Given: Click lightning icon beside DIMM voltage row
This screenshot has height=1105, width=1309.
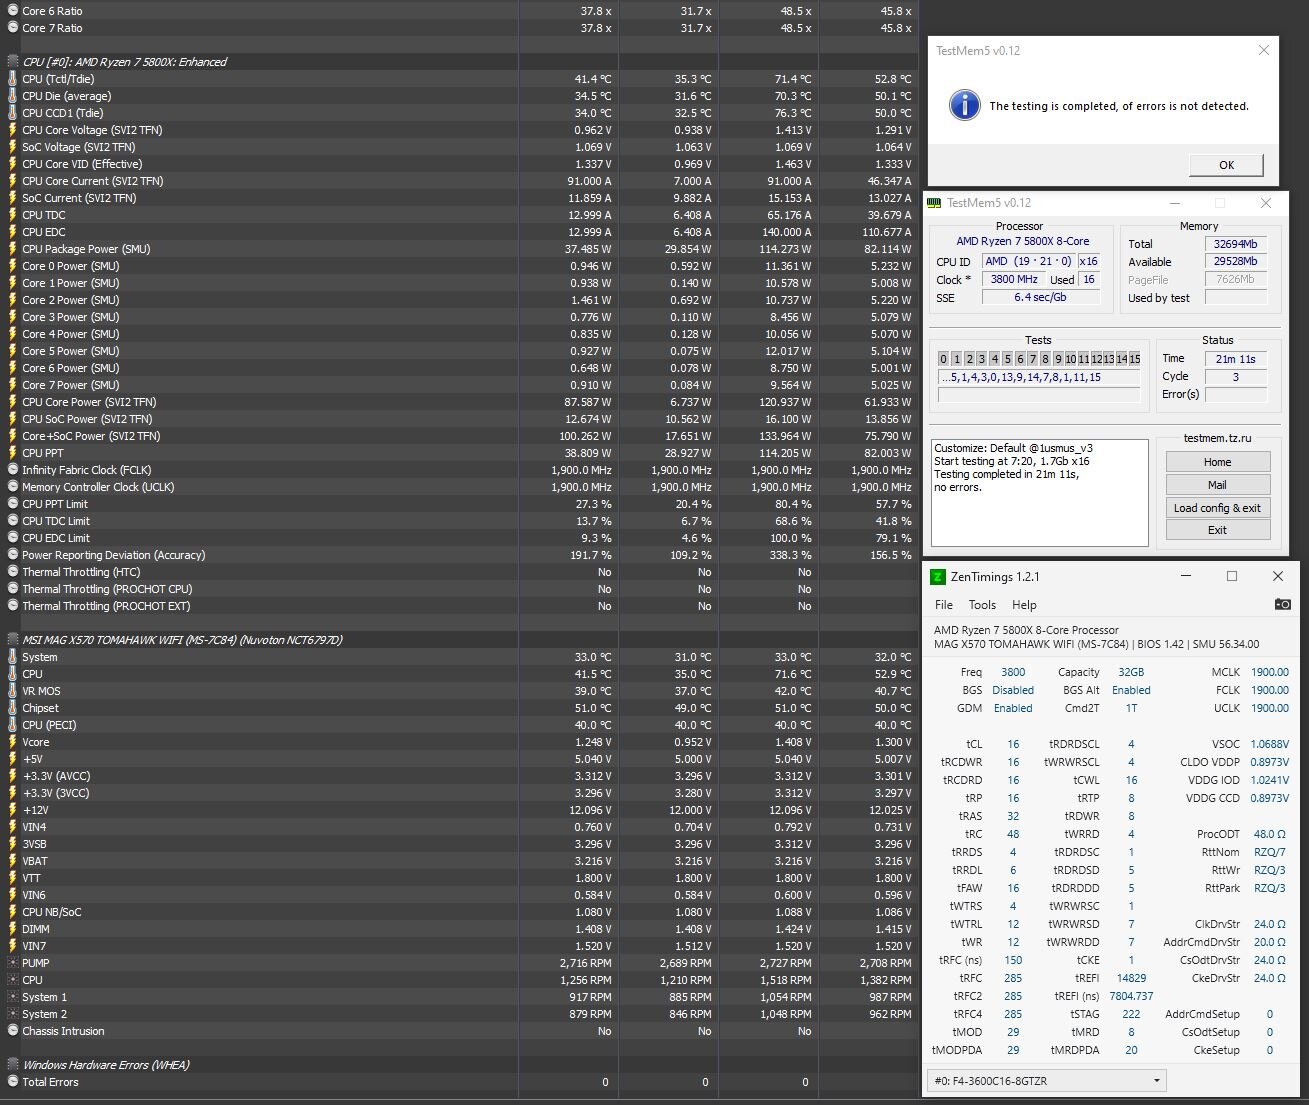Looking at the screenshot, I should [12, 929].
